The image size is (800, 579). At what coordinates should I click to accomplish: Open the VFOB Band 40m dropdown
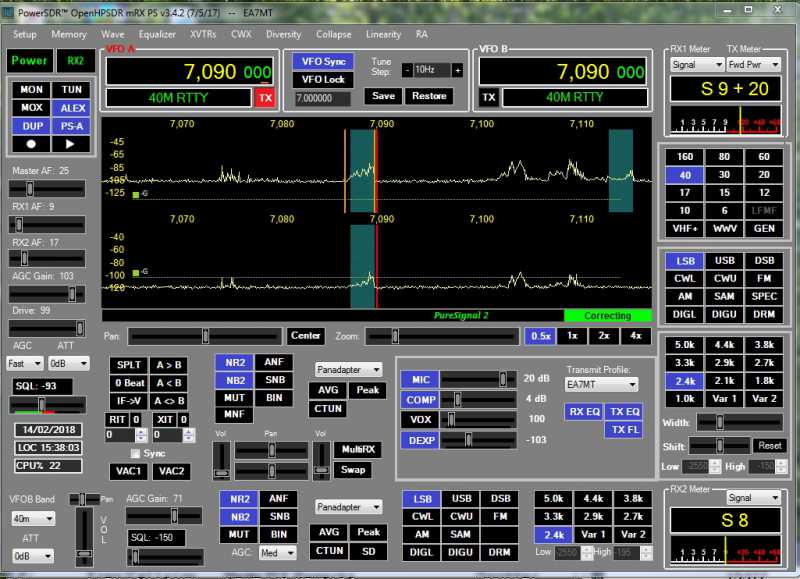pos(33,519)
